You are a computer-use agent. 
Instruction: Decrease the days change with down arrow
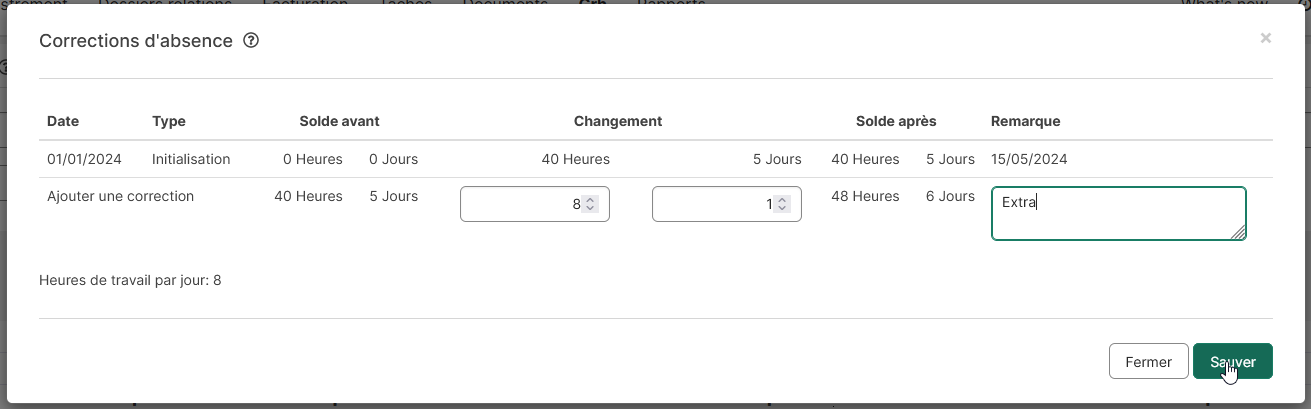tap(782, 208)
